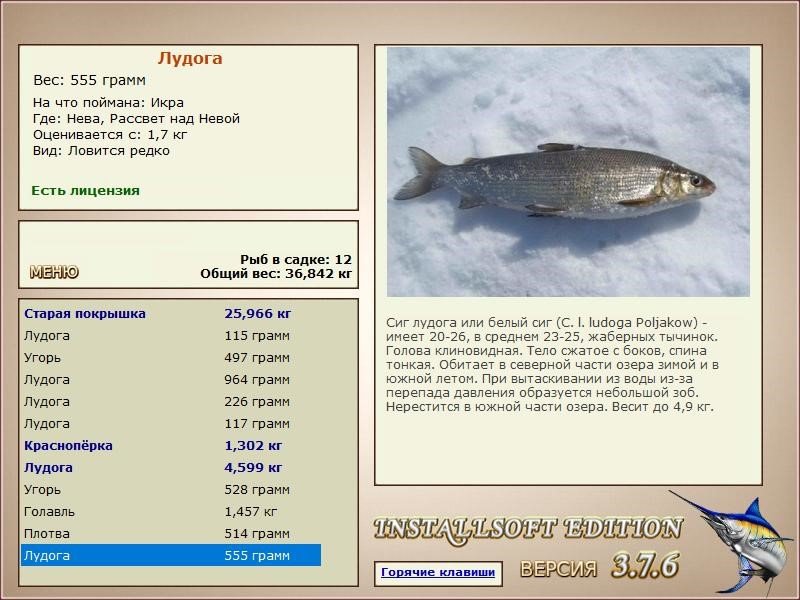Click the Вес: 555 грамм text
The image size is (800, 600).
(x=89, y=80)
